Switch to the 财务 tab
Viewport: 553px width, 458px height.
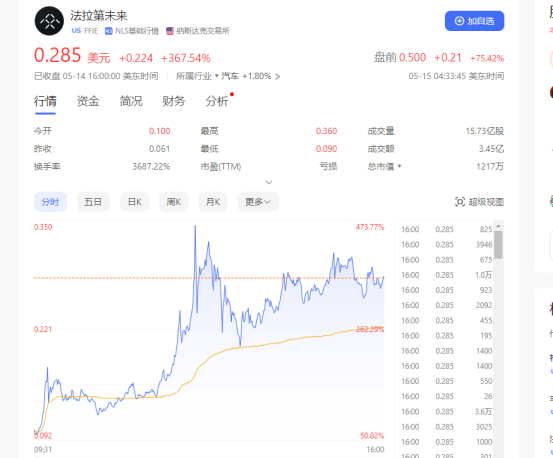[174, 101]
